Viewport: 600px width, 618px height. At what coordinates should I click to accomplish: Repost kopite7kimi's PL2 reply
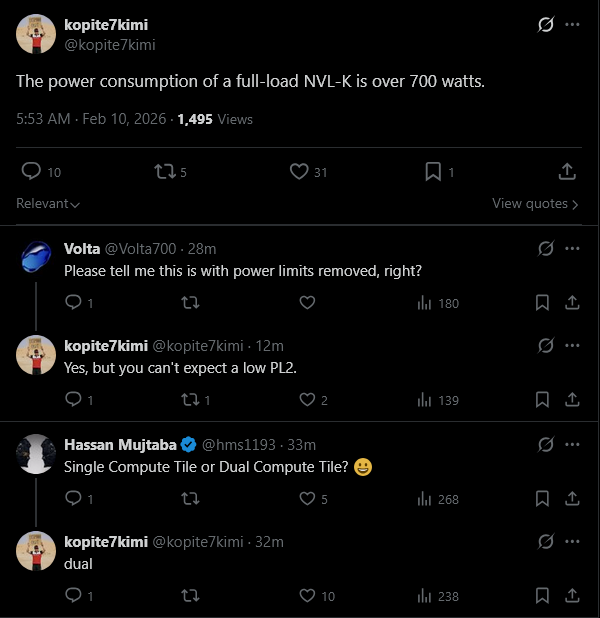pyautogui.click(x=190, y=400)
